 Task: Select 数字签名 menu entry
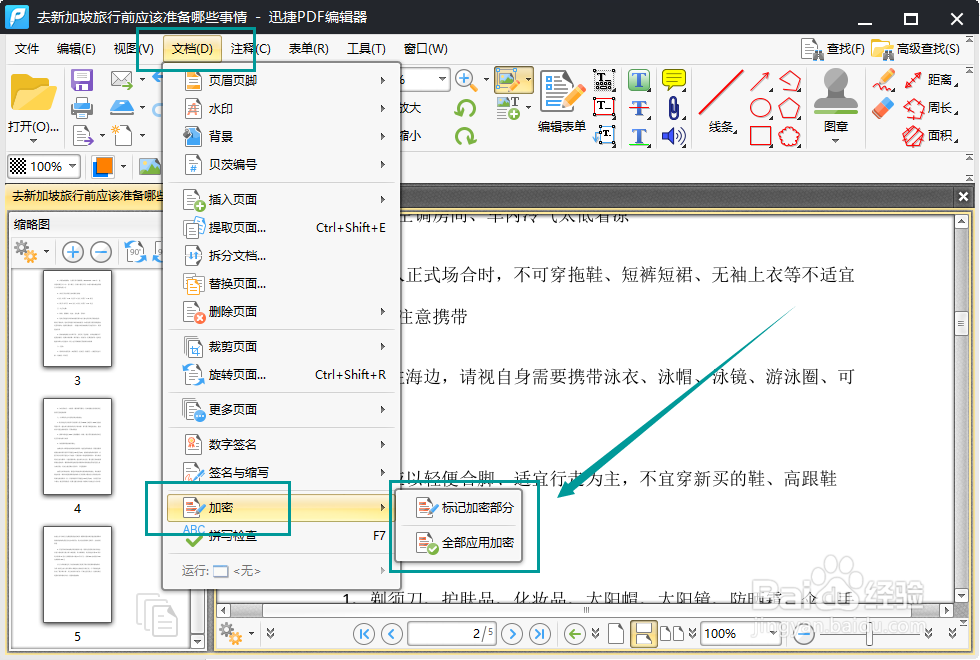click(x=283, y=444)
